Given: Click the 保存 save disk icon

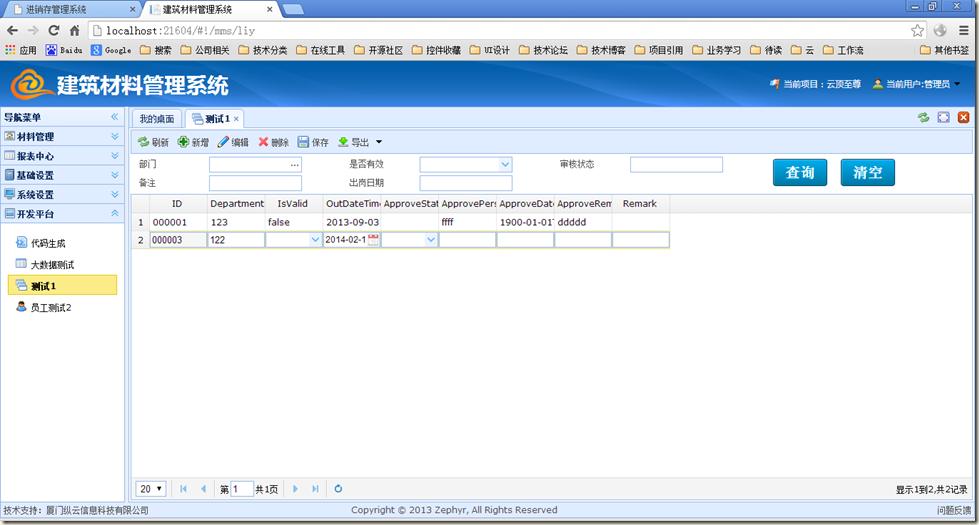Looking at the screenshot, I should [x=304, y=142].
